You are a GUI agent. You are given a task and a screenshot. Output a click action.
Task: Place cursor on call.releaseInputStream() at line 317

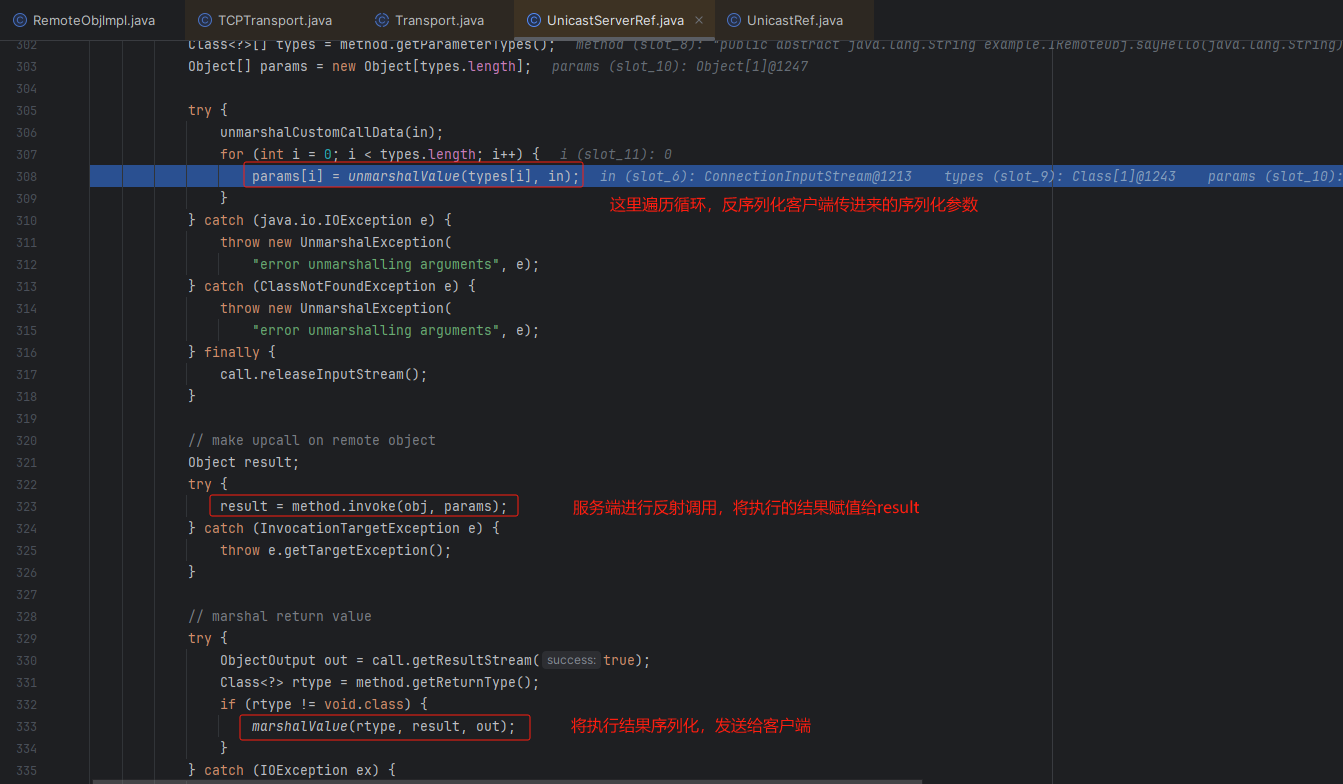(323, 375)
